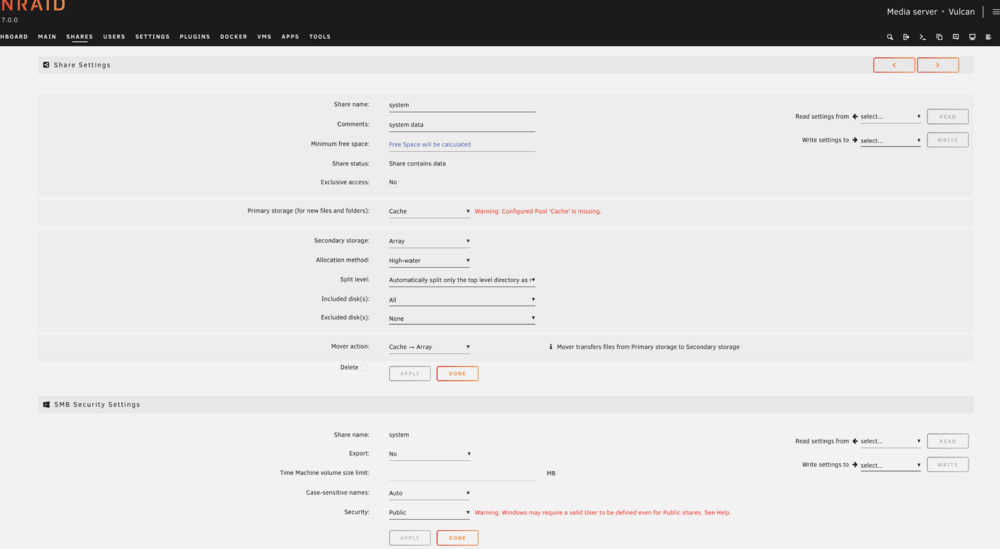Click the info icon beside Mover description
This screenshot has height=549, width=1000.
(x=550, y=347)
